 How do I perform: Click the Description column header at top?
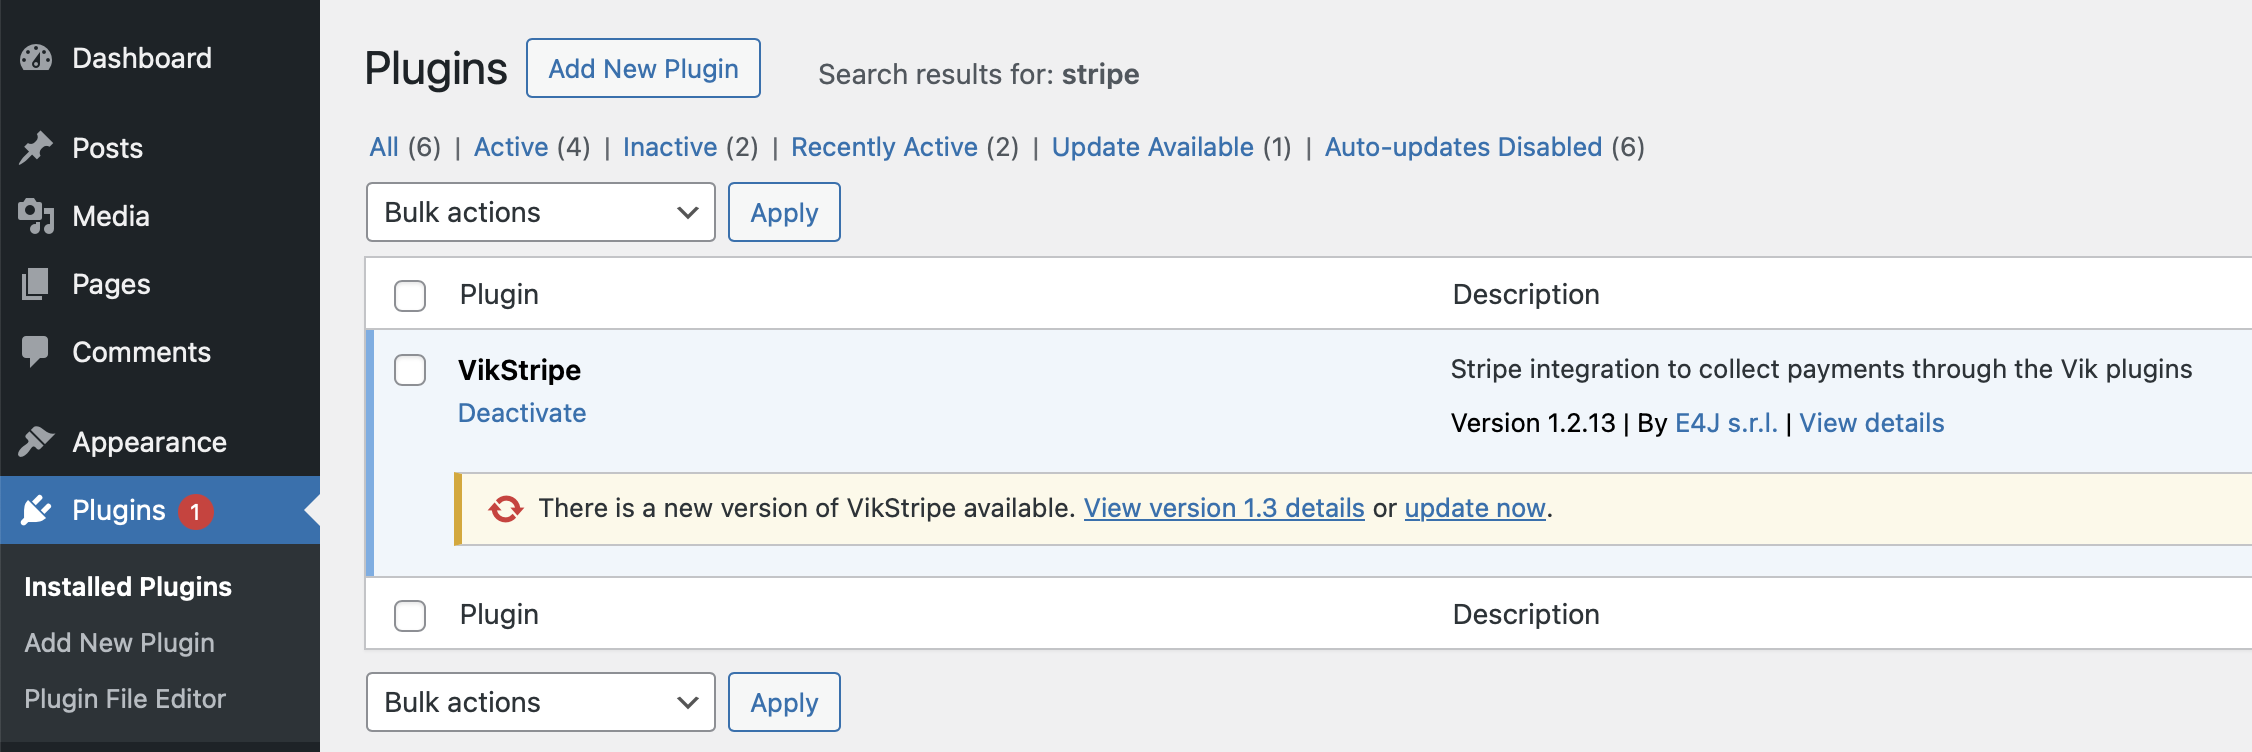[x=1526, y=294]
